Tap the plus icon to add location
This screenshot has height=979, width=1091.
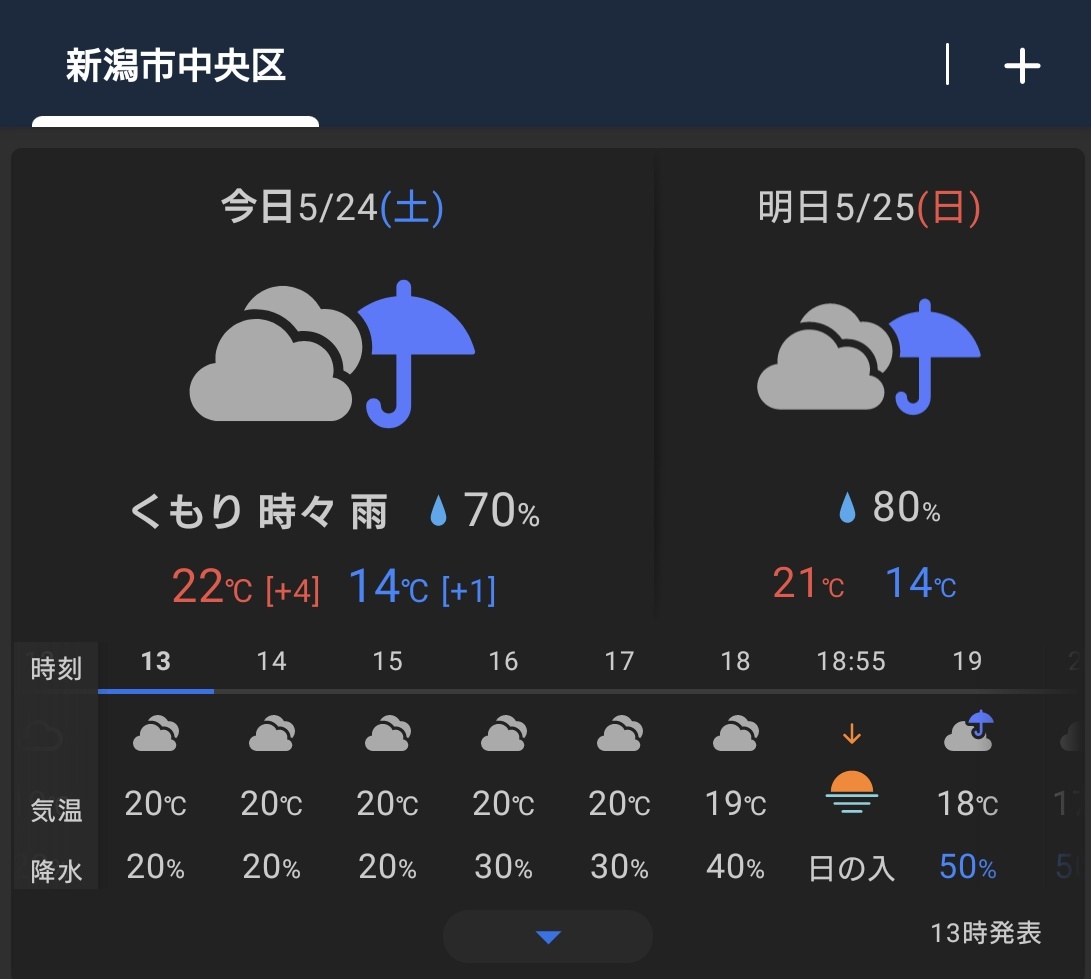tap(1021, 66)
